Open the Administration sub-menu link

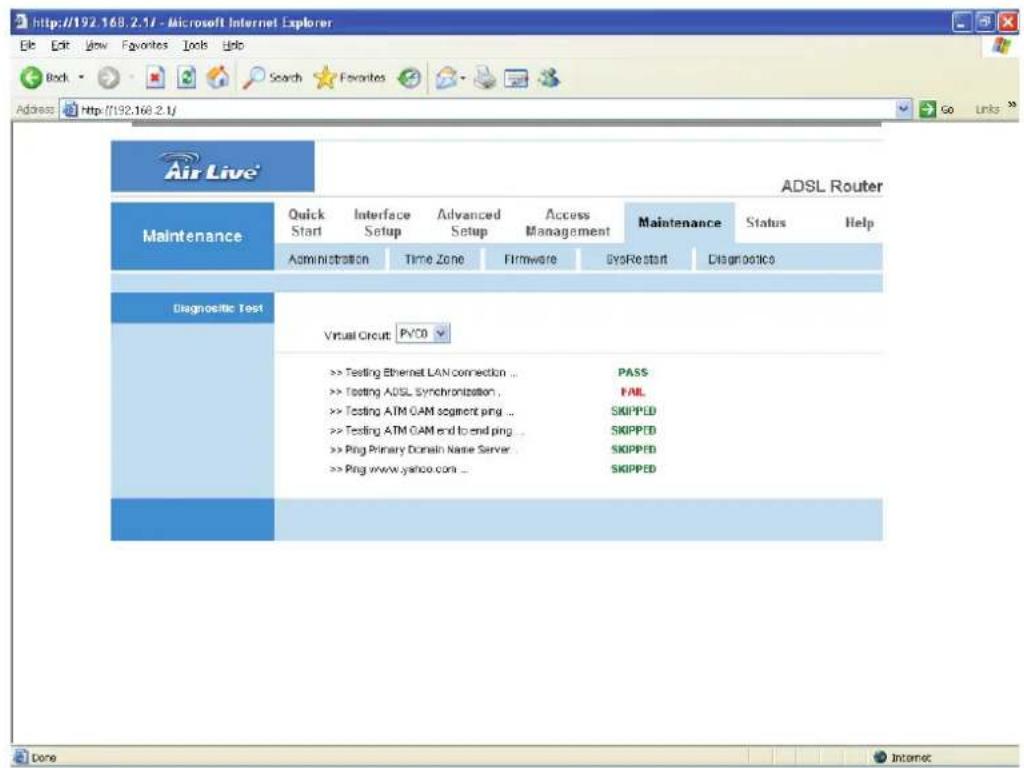click(328, 259)
